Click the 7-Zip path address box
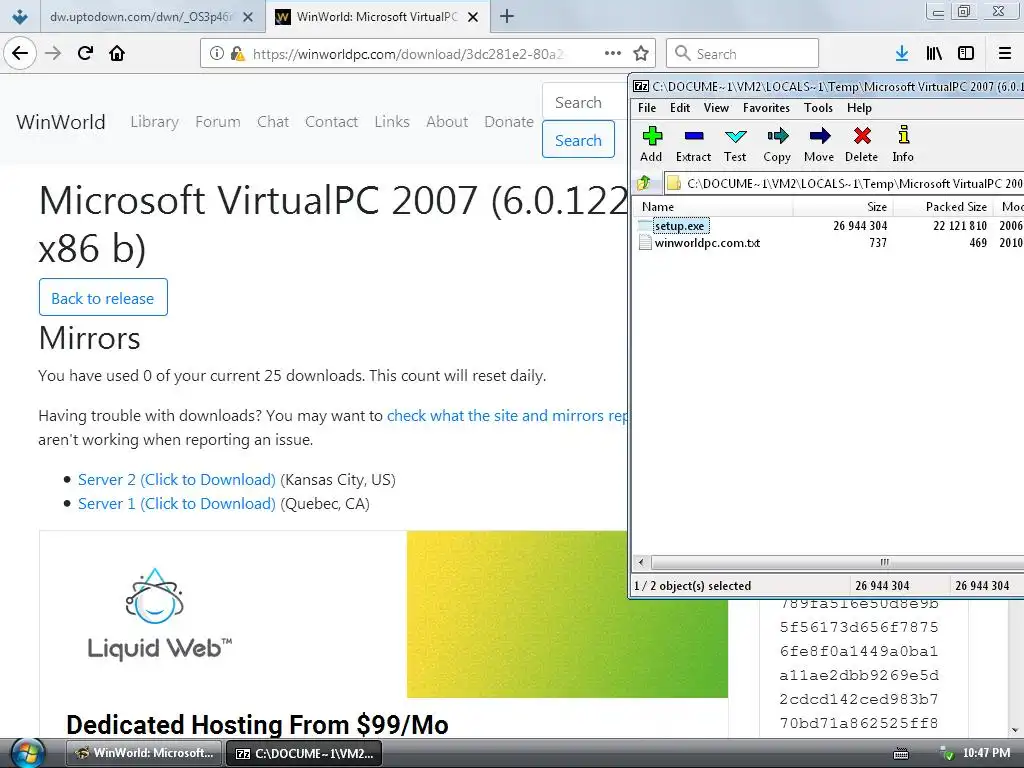This screenshot has height=768, width=1024. click(x=844, y=184)
